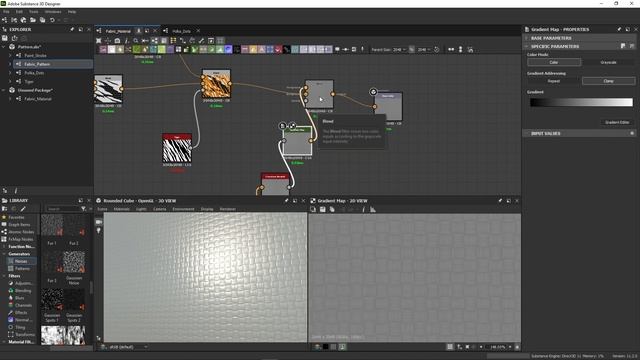This screenshot has height=360, width=640.
Task: Open the Windows menu
Action: point(53,12)
